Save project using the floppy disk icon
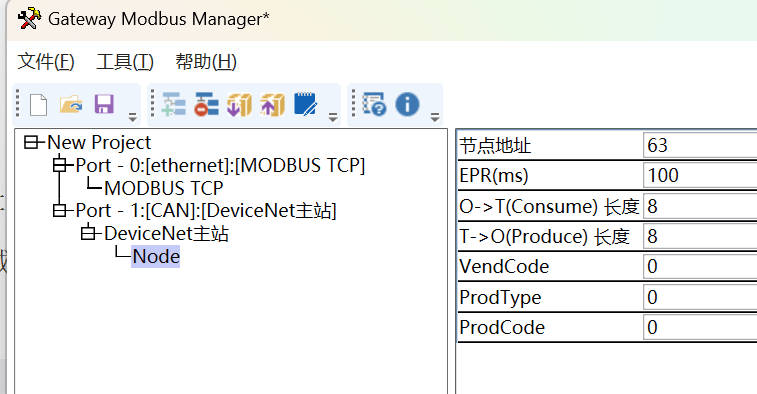The height and width of the screenshot is (394, 757). [104, 104]
